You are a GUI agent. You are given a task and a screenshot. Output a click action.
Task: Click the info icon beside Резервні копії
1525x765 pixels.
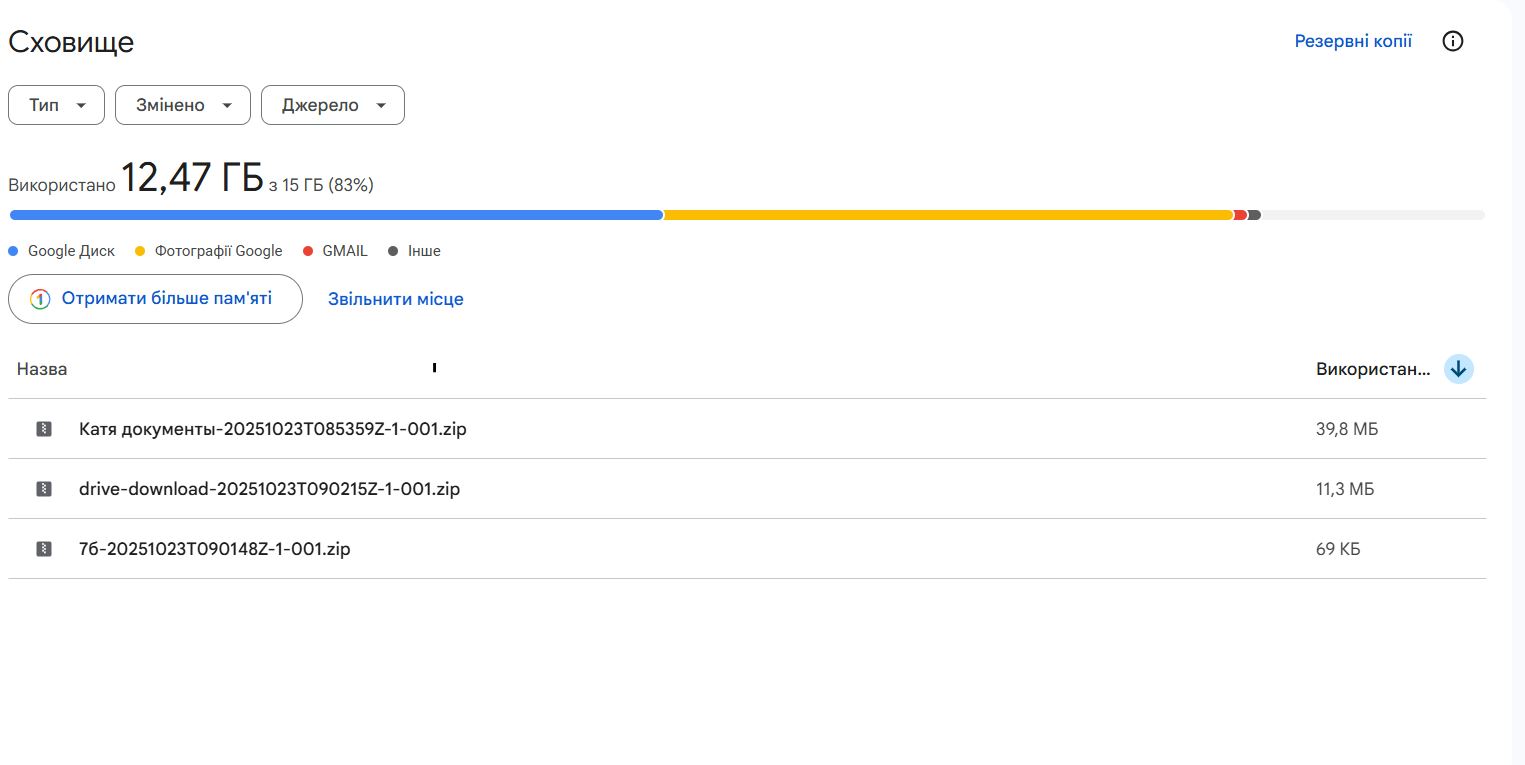(1453, 41)
